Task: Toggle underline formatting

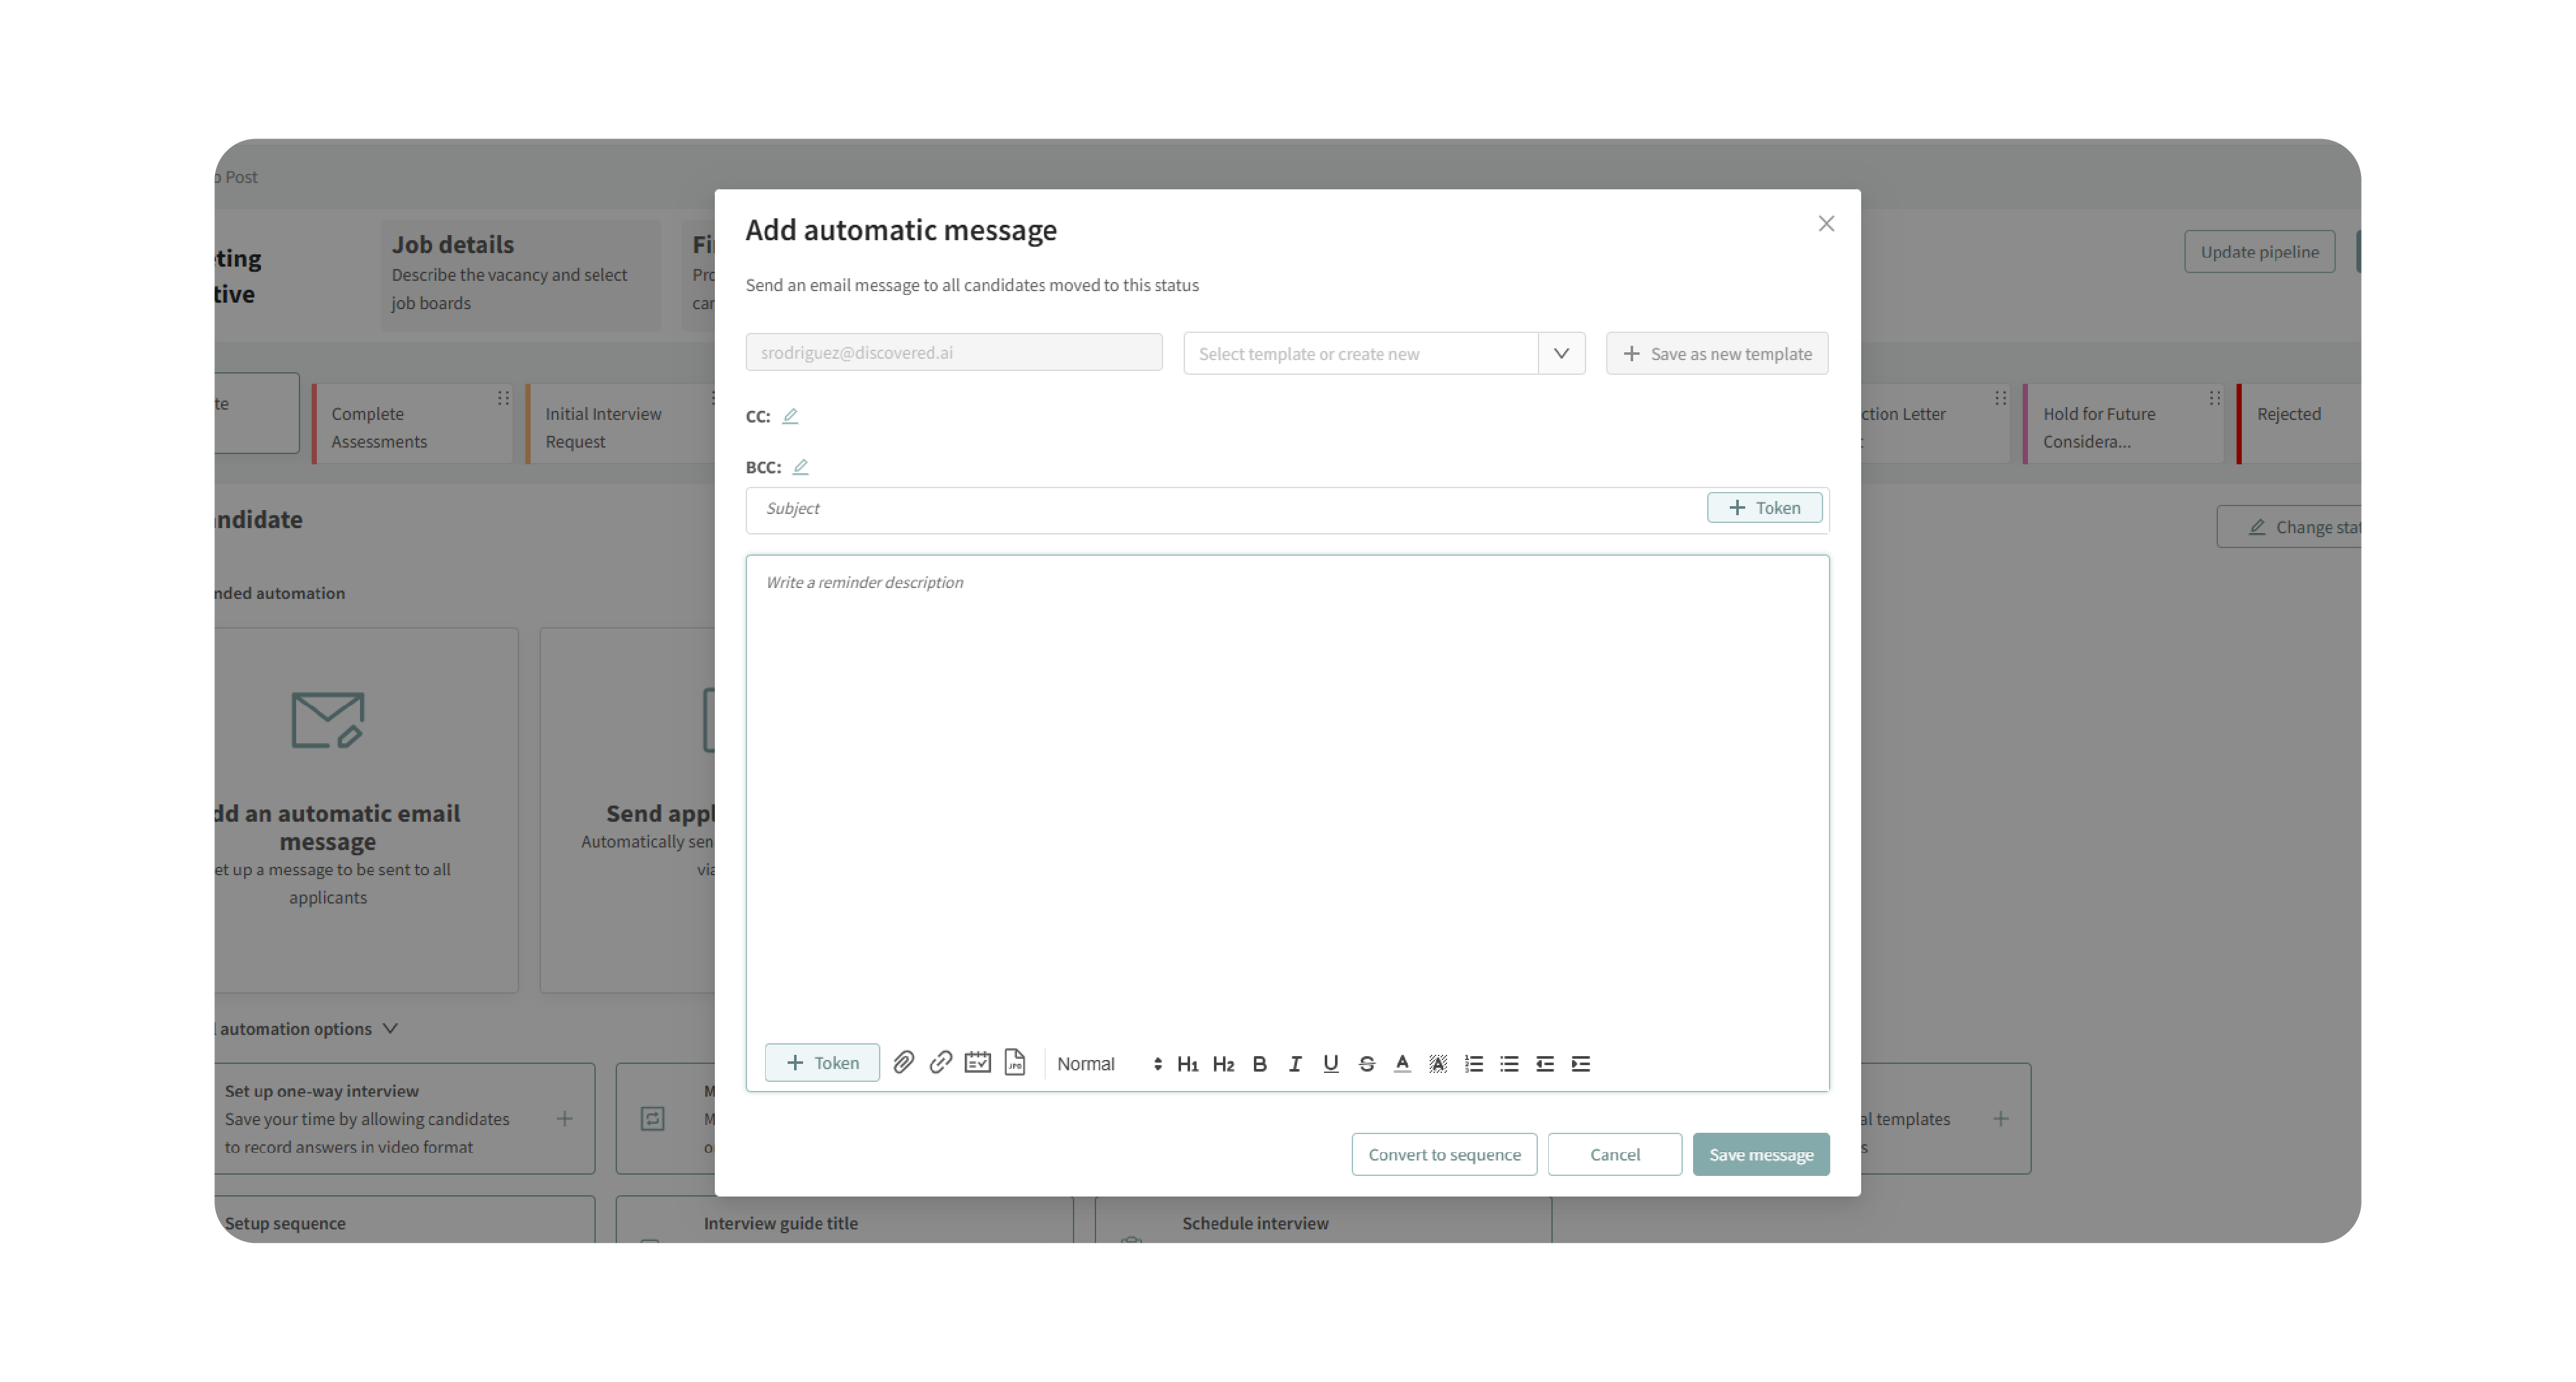Action: (1330, 1064)
